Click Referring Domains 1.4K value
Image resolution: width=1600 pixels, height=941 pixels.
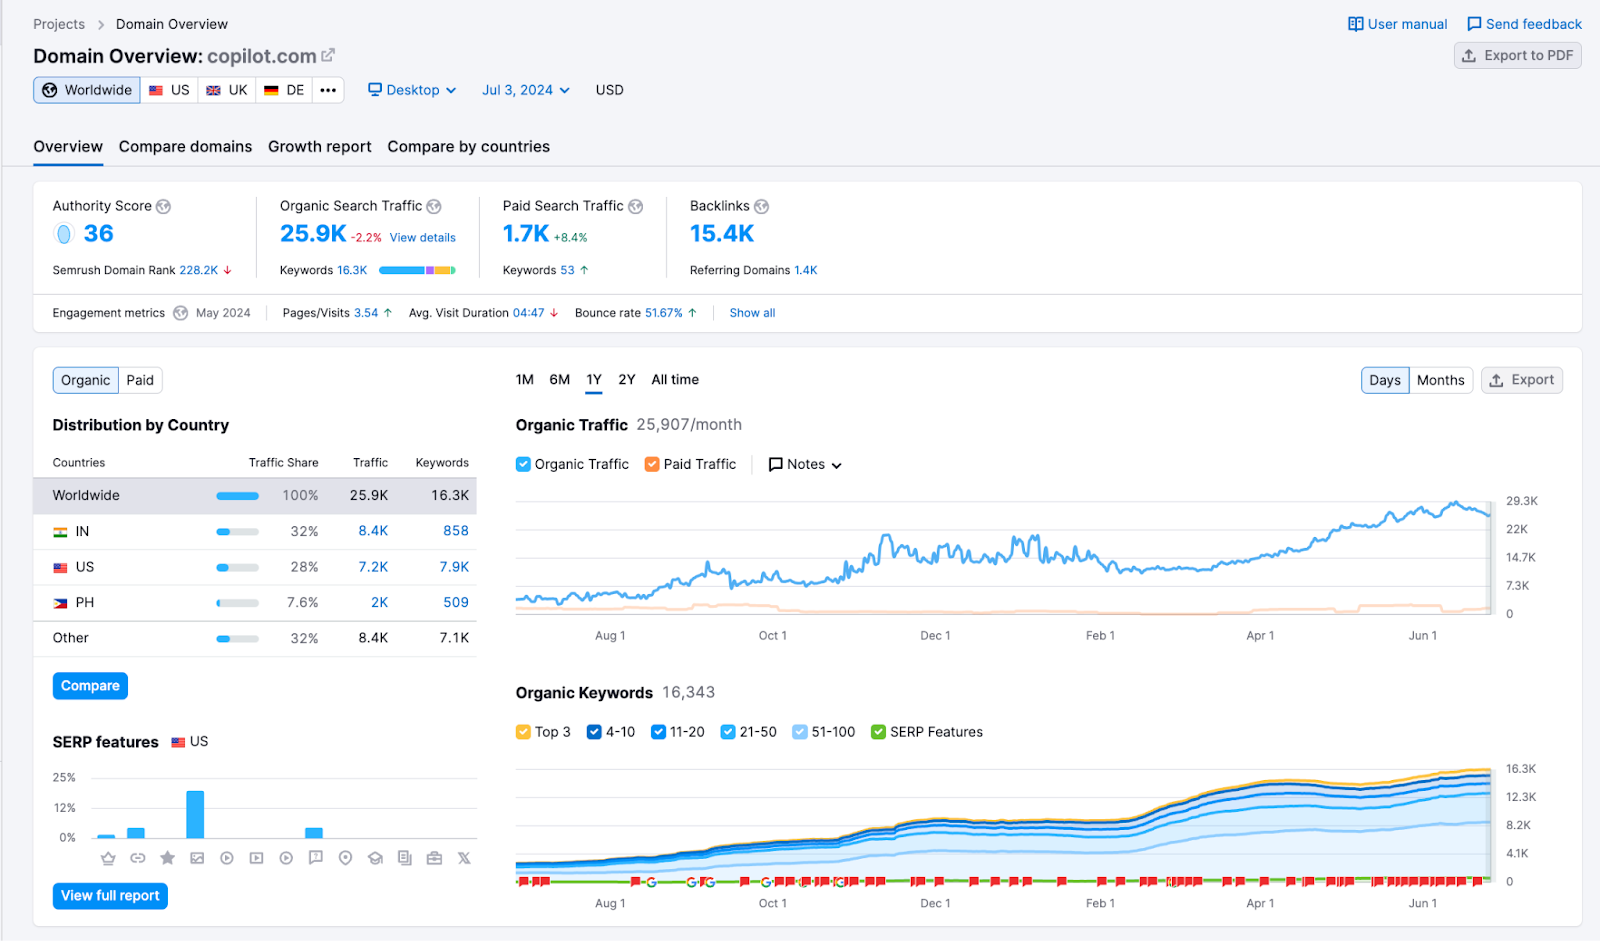(806, 270)
